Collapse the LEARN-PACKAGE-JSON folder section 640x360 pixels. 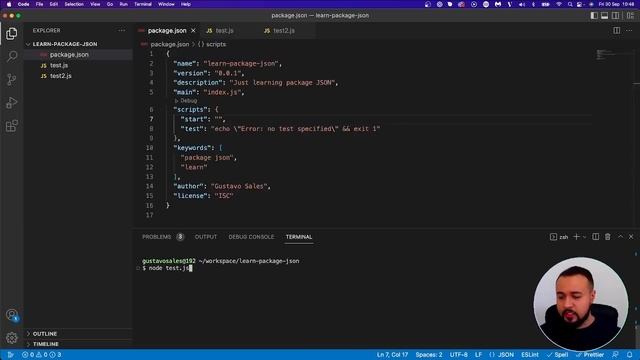click(64, 44)
